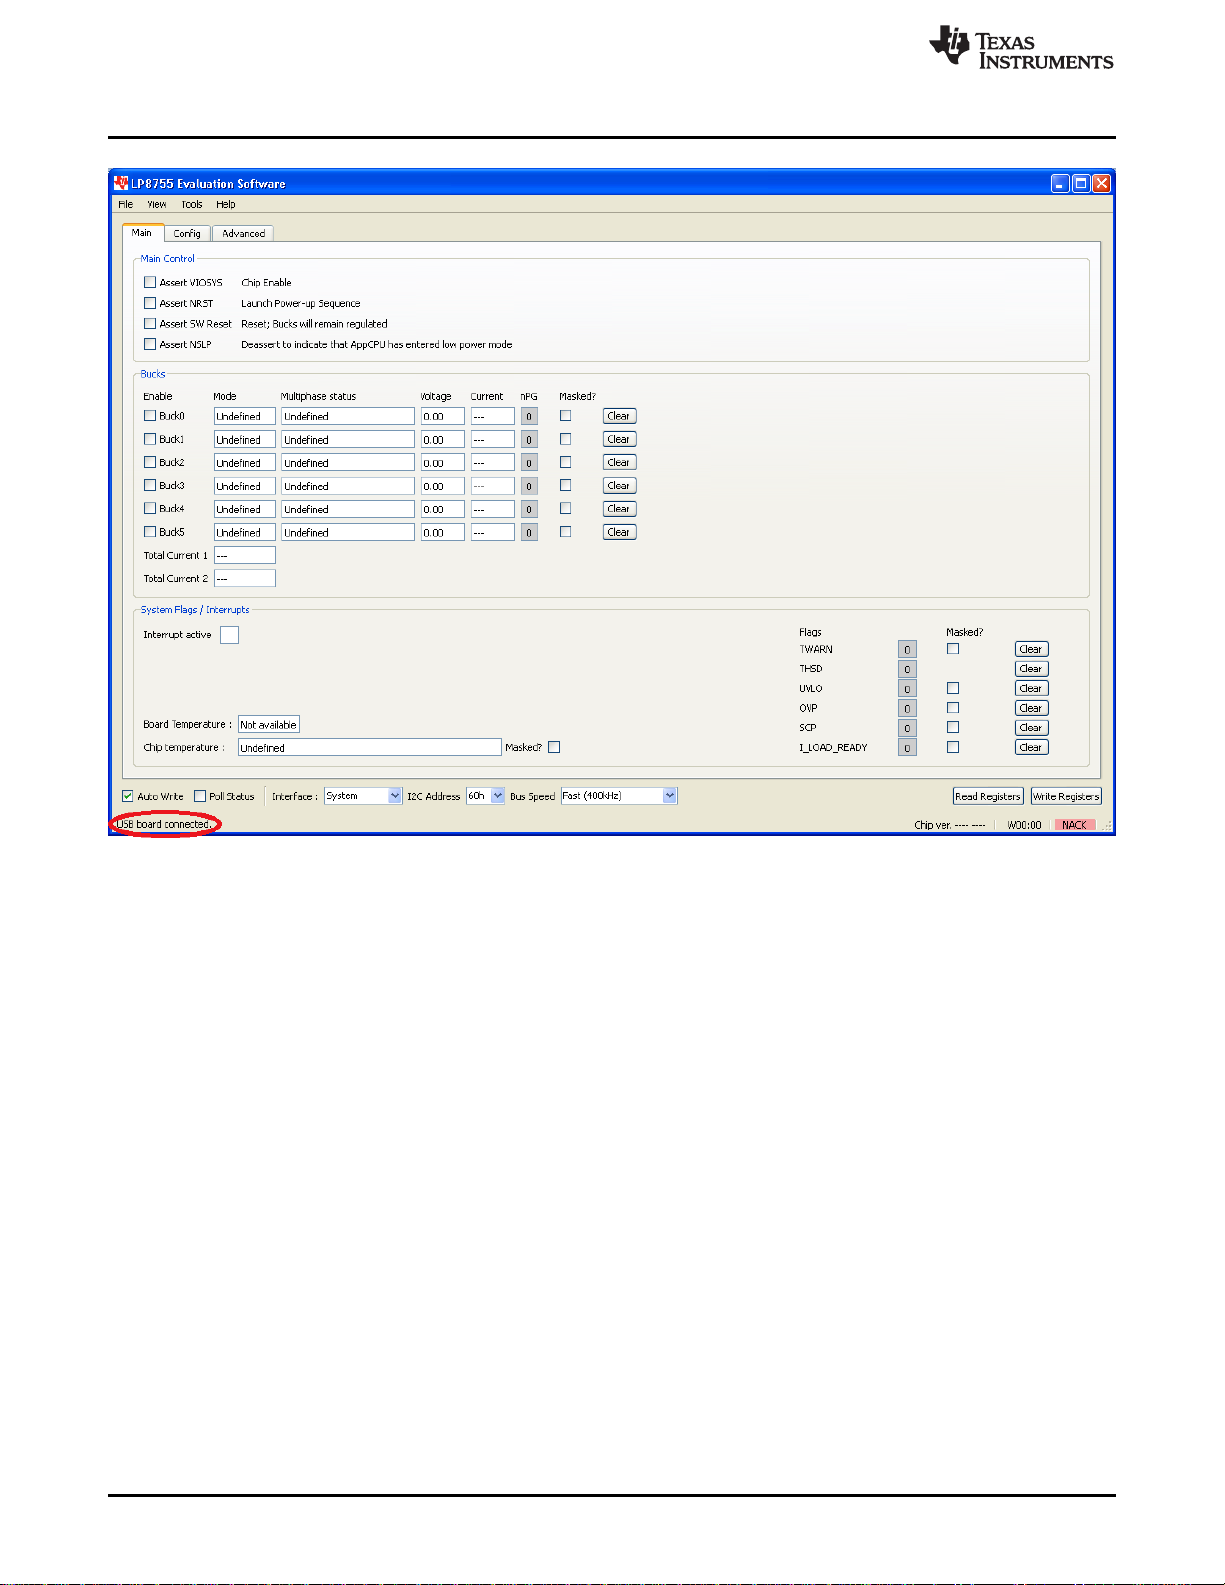The height and width of the screenshot is (1585, 1225).
Task: Click the Total Current 1 field
Action: [245, 555]
